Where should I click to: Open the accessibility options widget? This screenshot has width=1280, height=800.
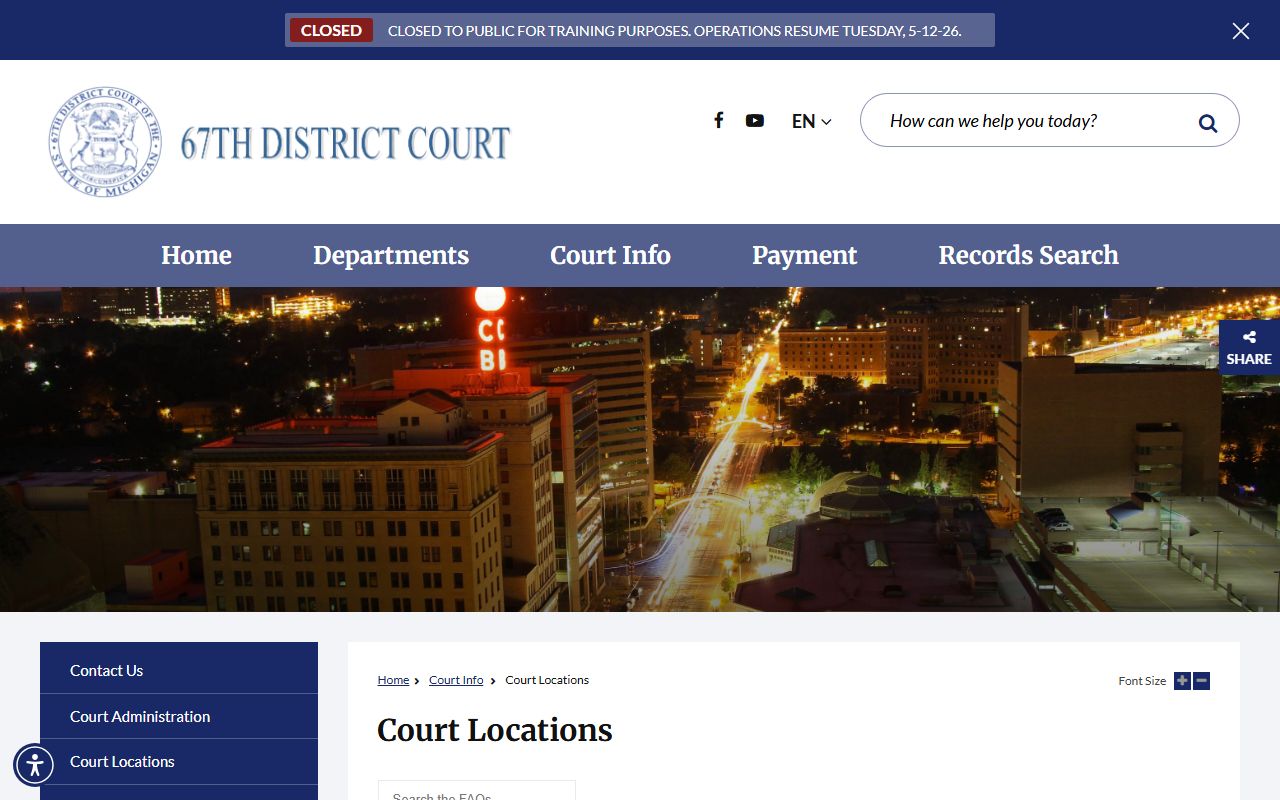[35, 765]
